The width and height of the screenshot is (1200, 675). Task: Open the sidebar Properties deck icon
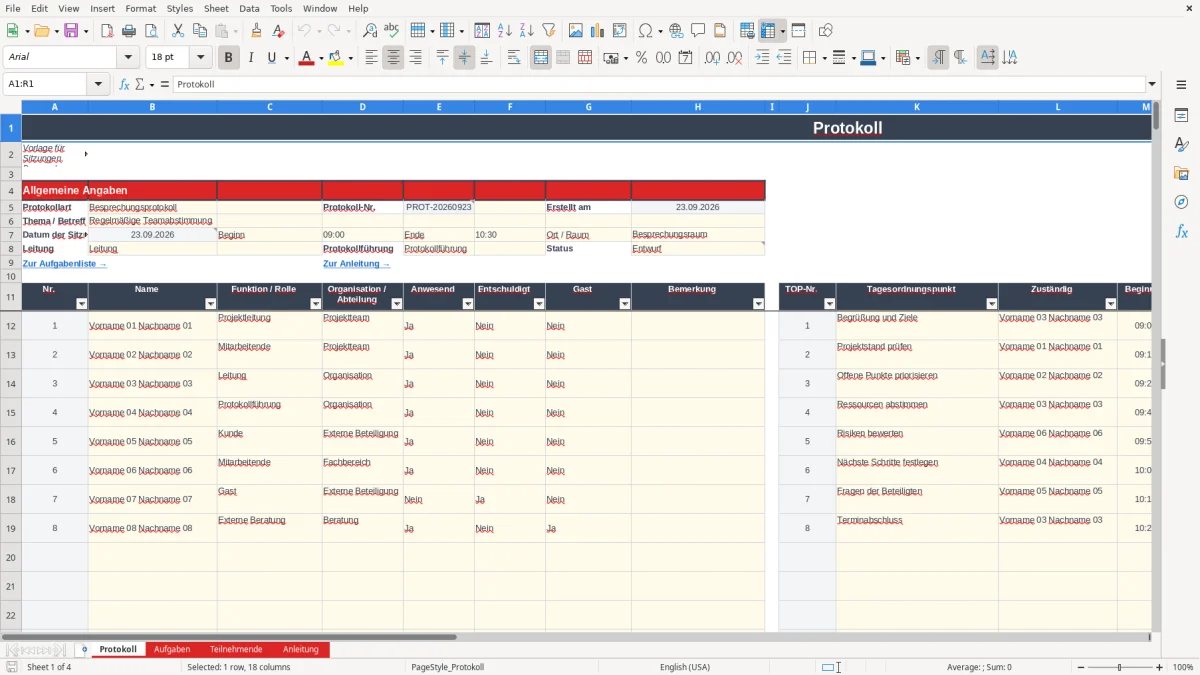(x=1181, y=116)
